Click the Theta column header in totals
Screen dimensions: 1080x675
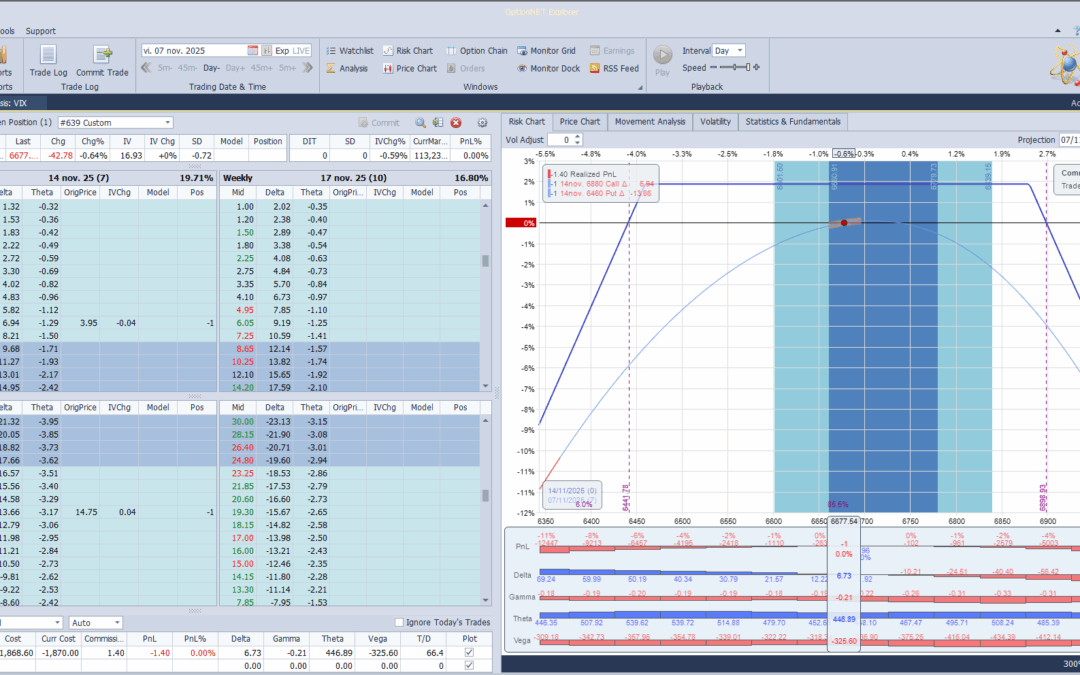point(332,639)
